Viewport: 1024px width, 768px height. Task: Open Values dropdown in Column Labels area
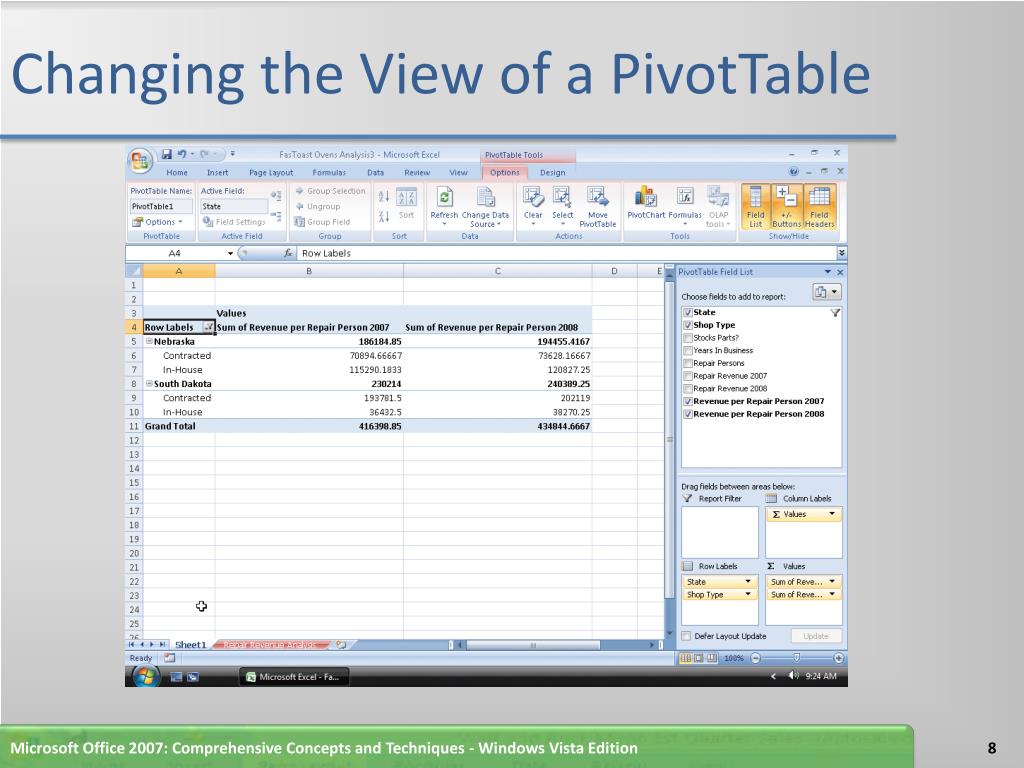tap(832, 515)
